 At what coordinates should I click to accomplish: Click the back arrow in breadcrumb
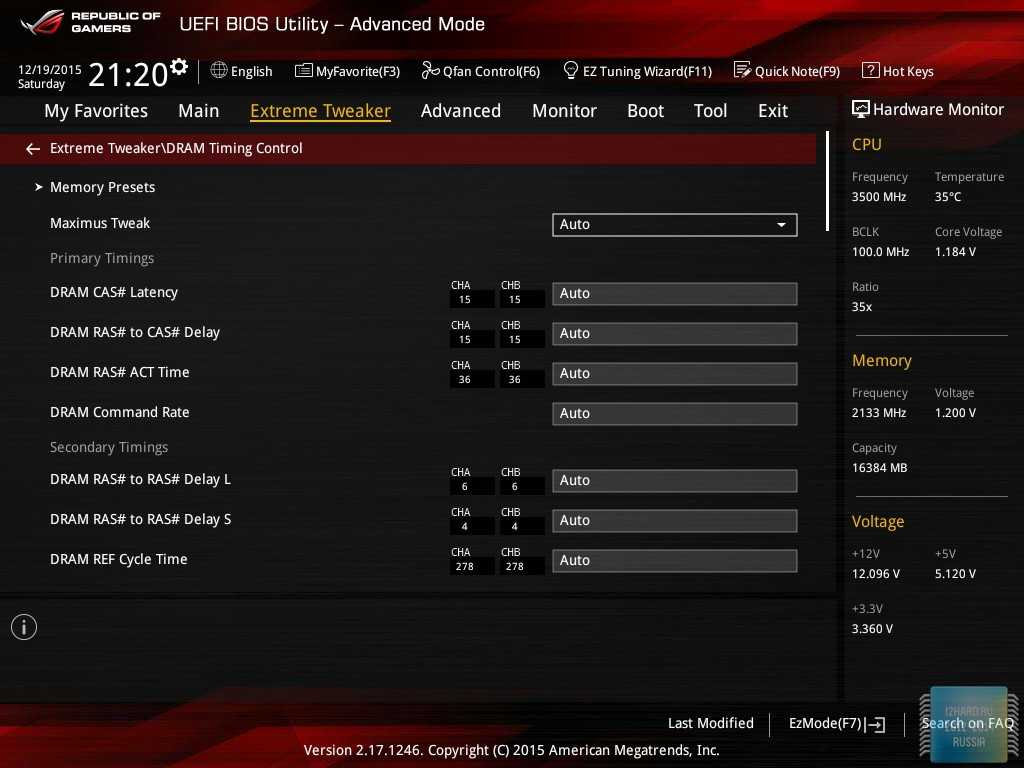pos(33,149)
